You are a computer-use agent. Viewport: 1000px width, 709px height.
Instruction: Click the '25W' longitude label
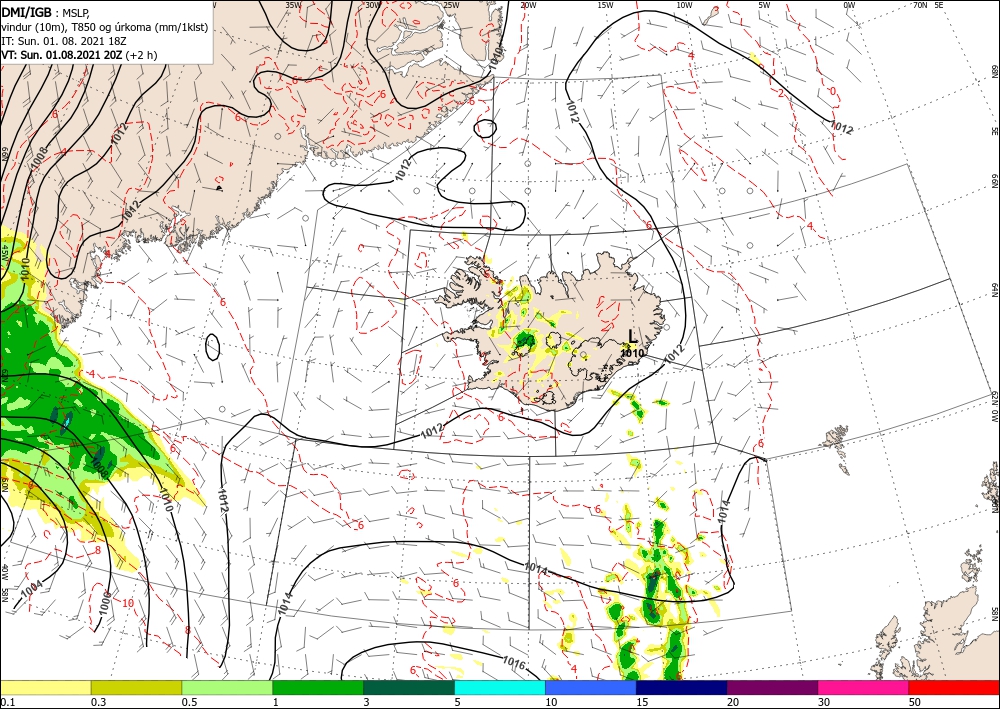tap(451, 5)
